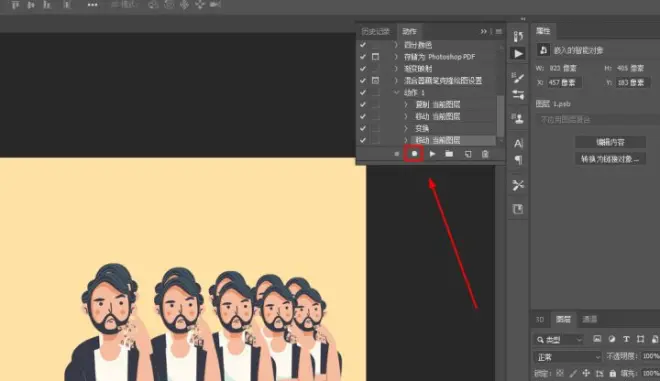Switch to the 通道 tab
660x381 pixels.
[590, 320]
